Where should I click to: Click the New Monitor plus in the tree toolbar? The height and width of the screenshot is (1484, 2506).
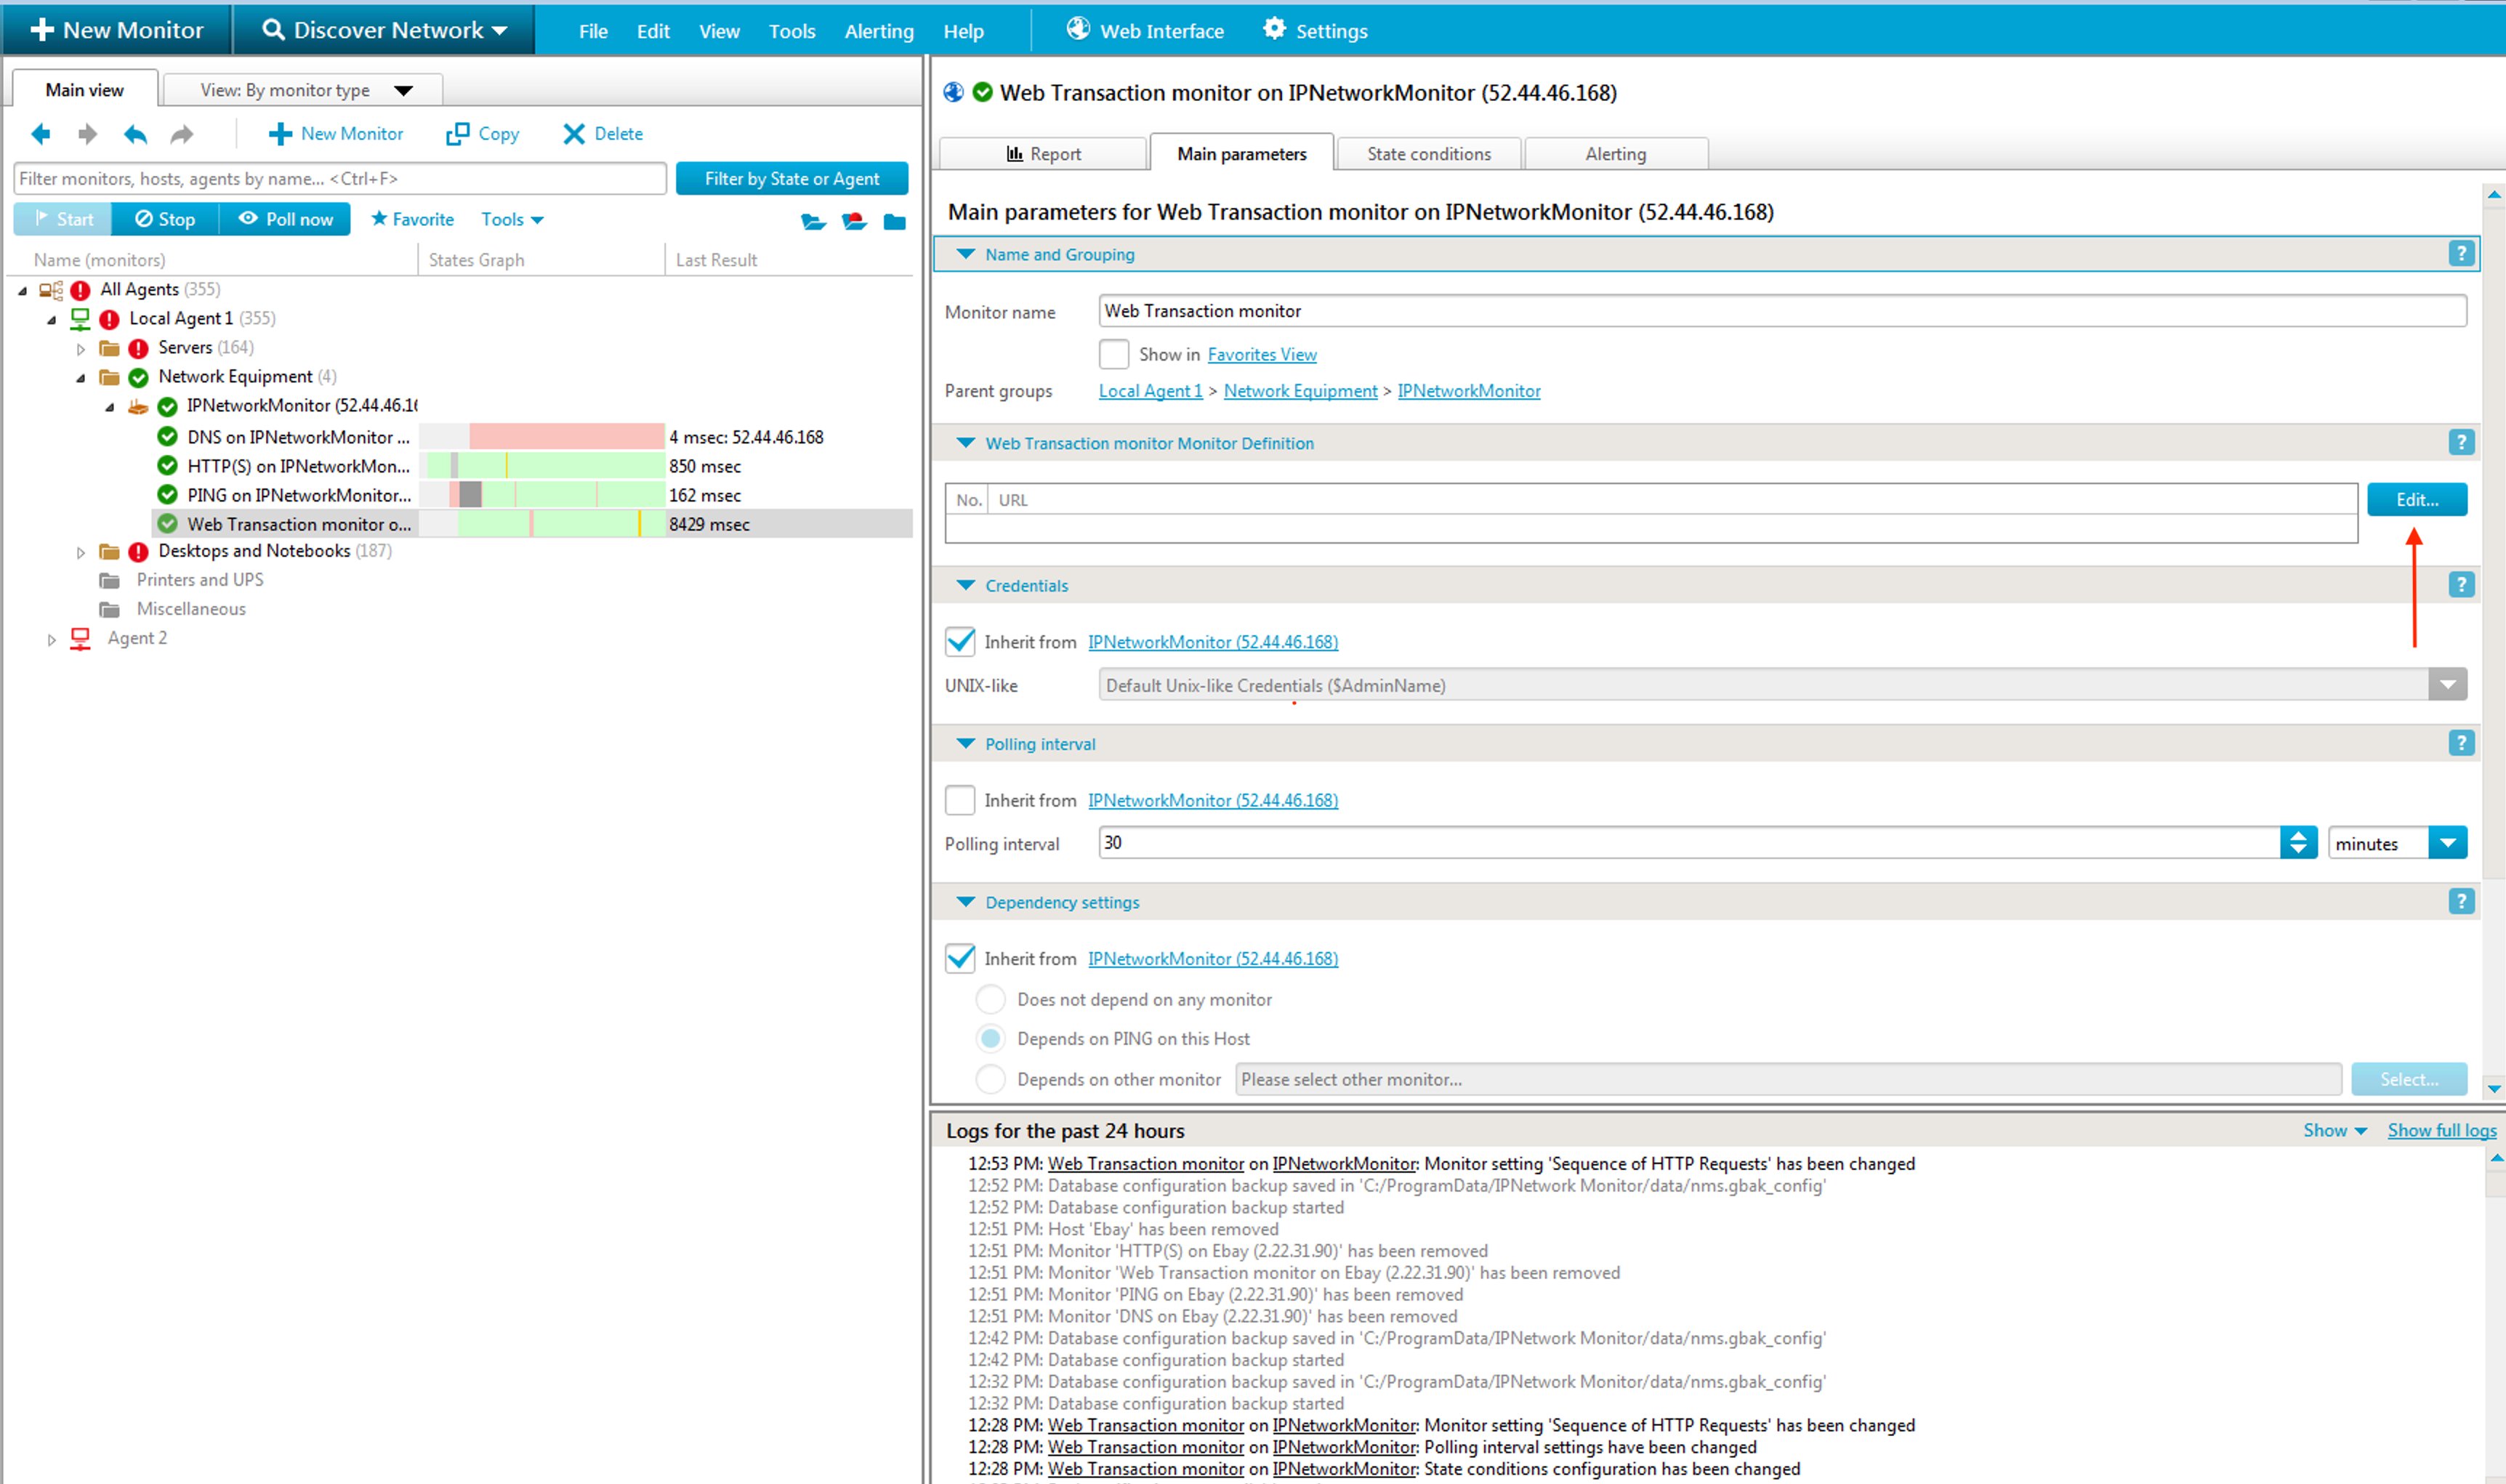pyautogui.click(x=335, y=133)
